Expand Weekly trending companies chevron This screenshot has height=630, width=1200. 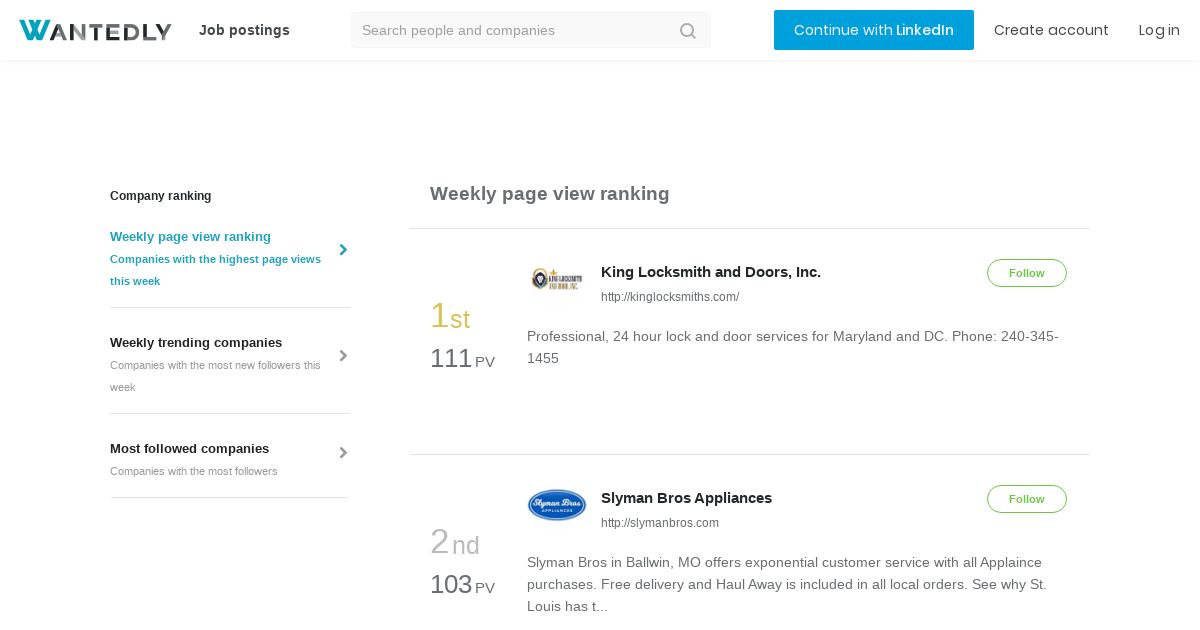click(343, 356)
